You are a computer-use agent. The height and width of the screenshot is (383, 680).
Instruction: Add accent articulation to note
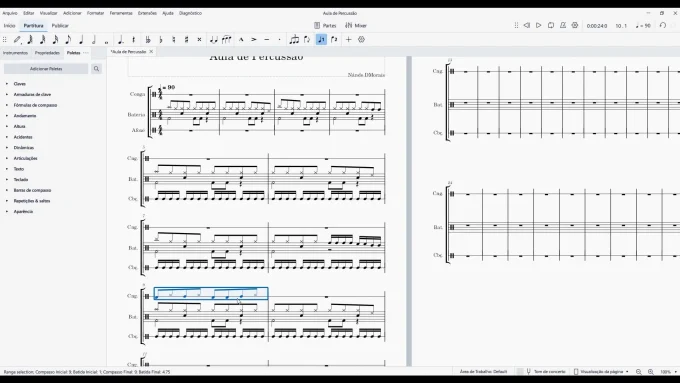254,39
